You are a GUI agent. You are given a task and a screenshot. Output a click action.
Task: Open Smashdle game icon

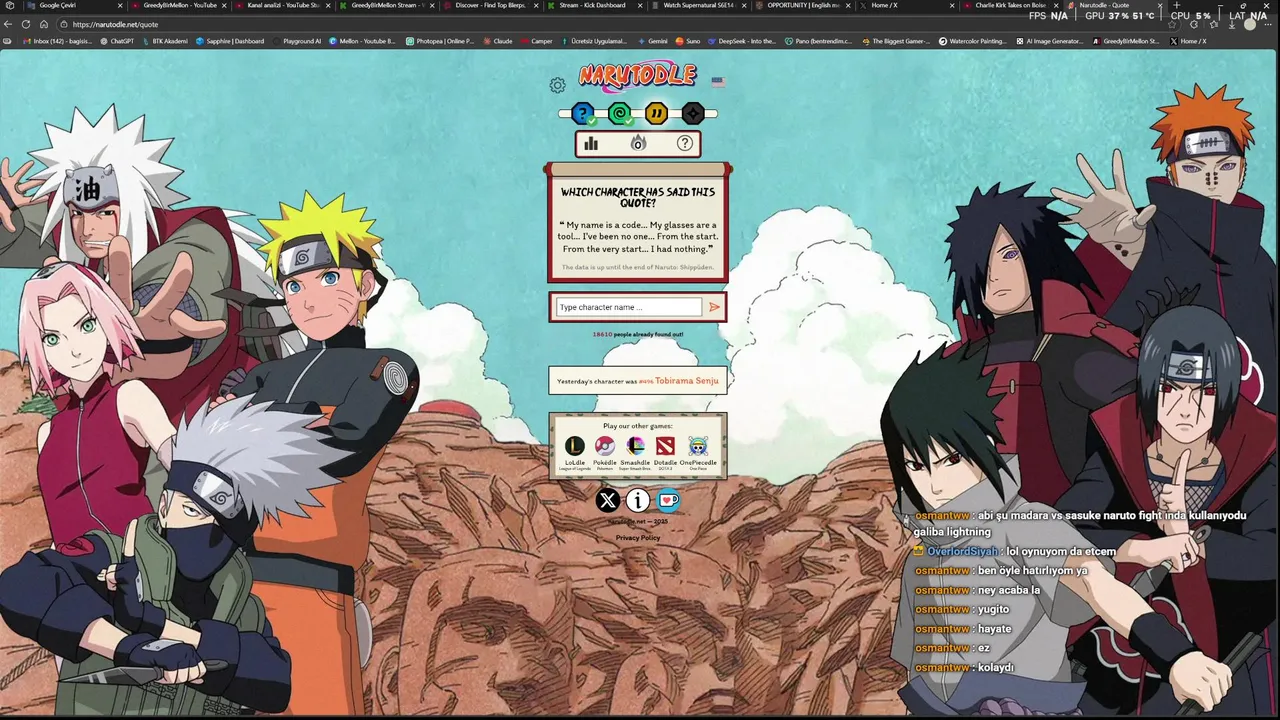[x=635, y=446]
